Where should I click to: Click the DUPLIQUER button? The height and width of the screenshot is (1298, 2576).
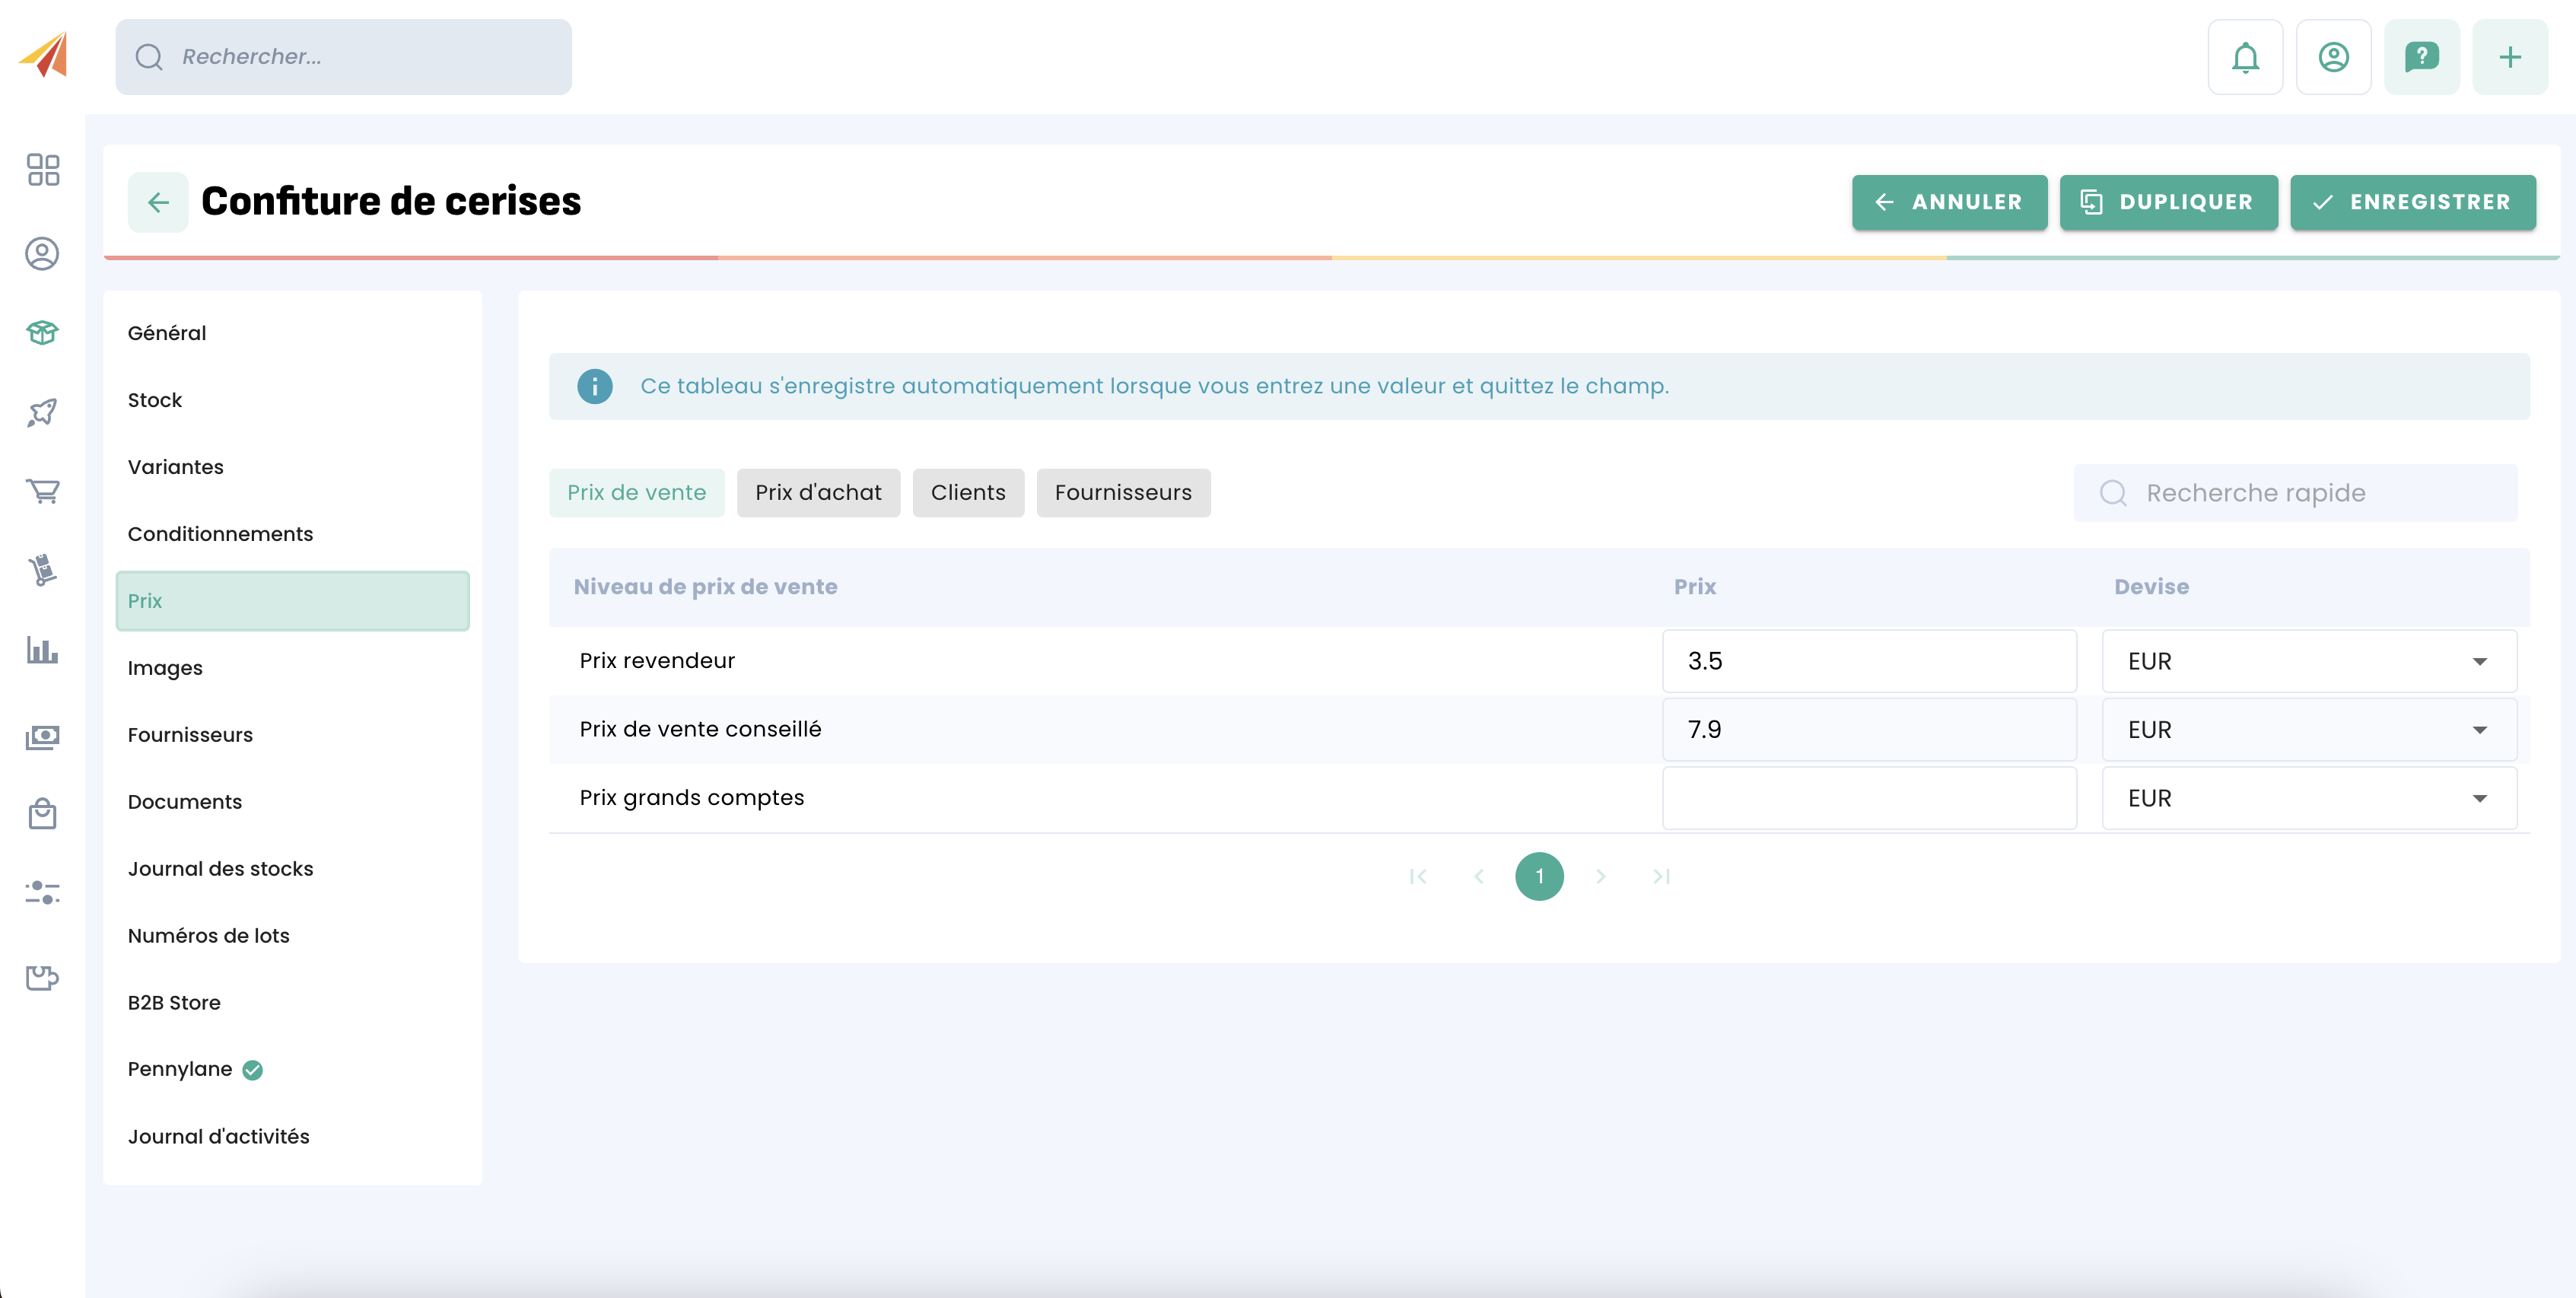tap(2167, 202)
